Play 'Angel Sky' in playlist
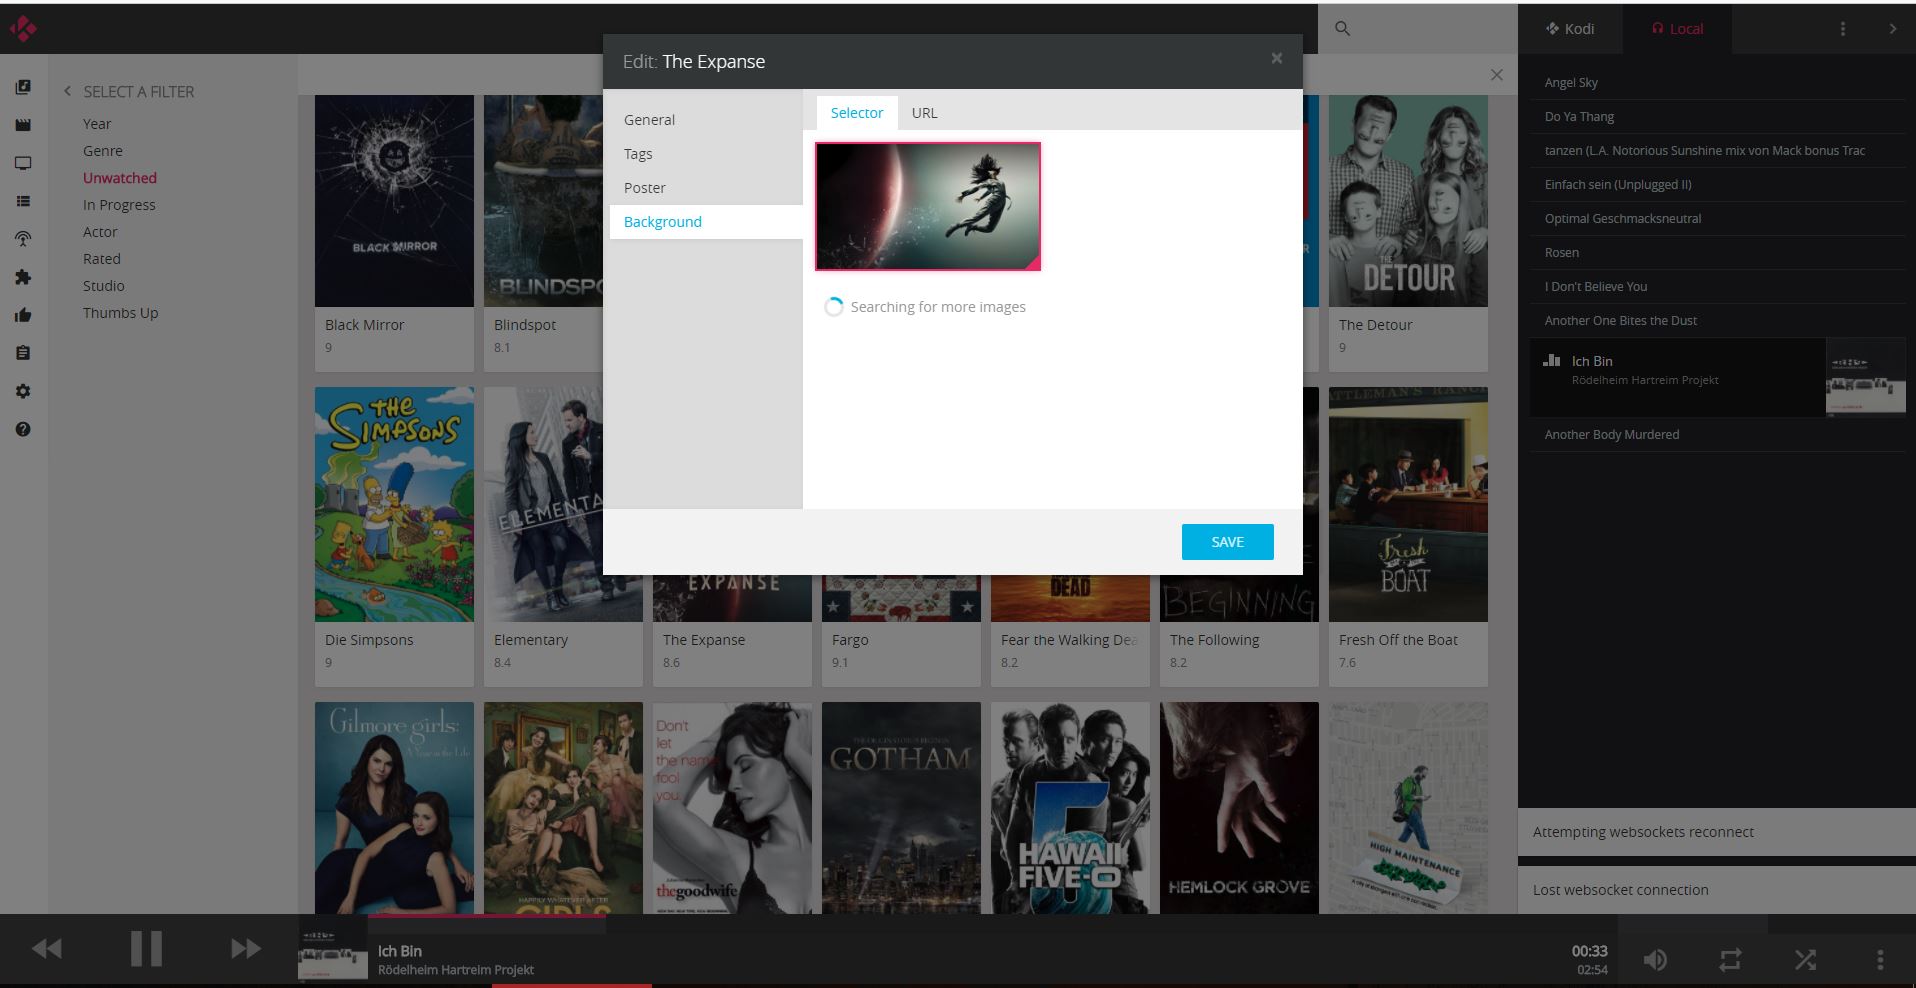1916x988 pixels. coord(1717,83)
